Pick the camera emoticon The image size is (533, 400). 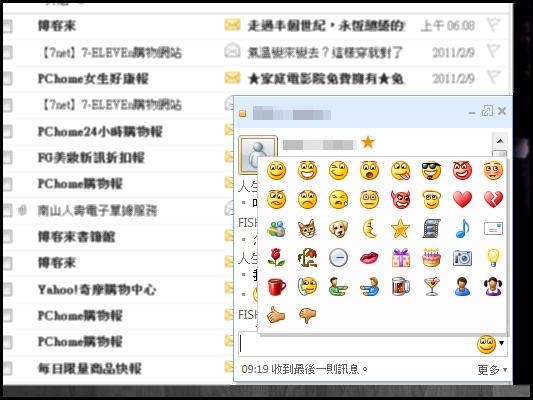pos(462,258)
